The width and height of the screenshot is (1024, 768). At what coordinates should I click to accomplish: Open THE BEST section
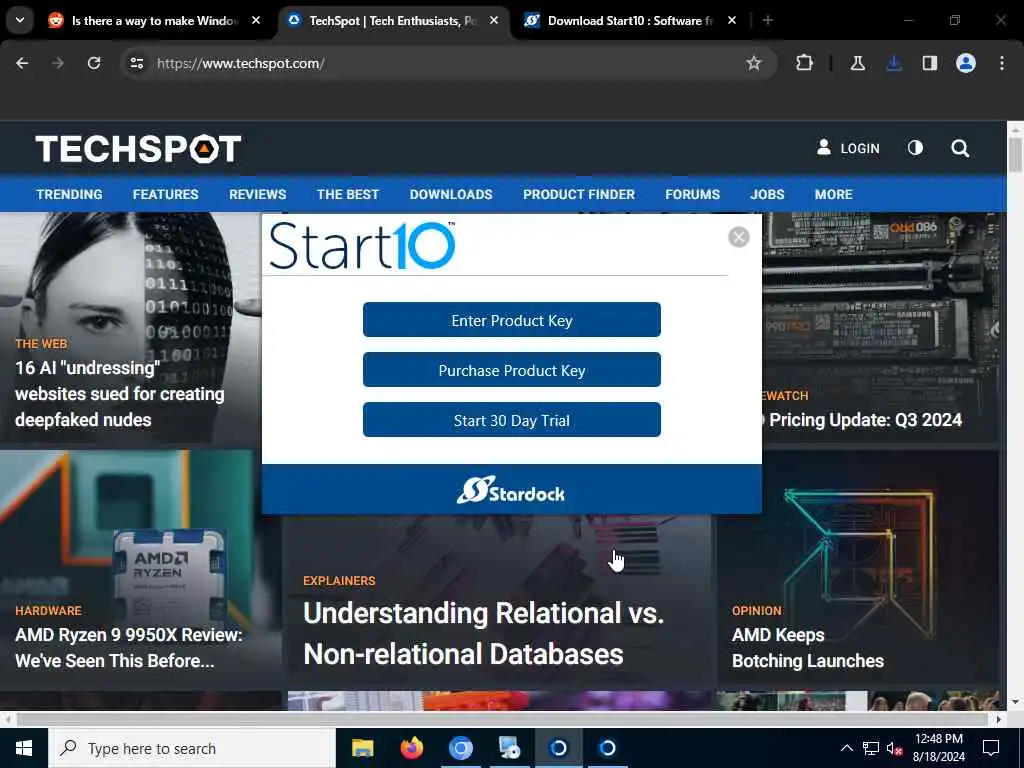pos(347,195)
